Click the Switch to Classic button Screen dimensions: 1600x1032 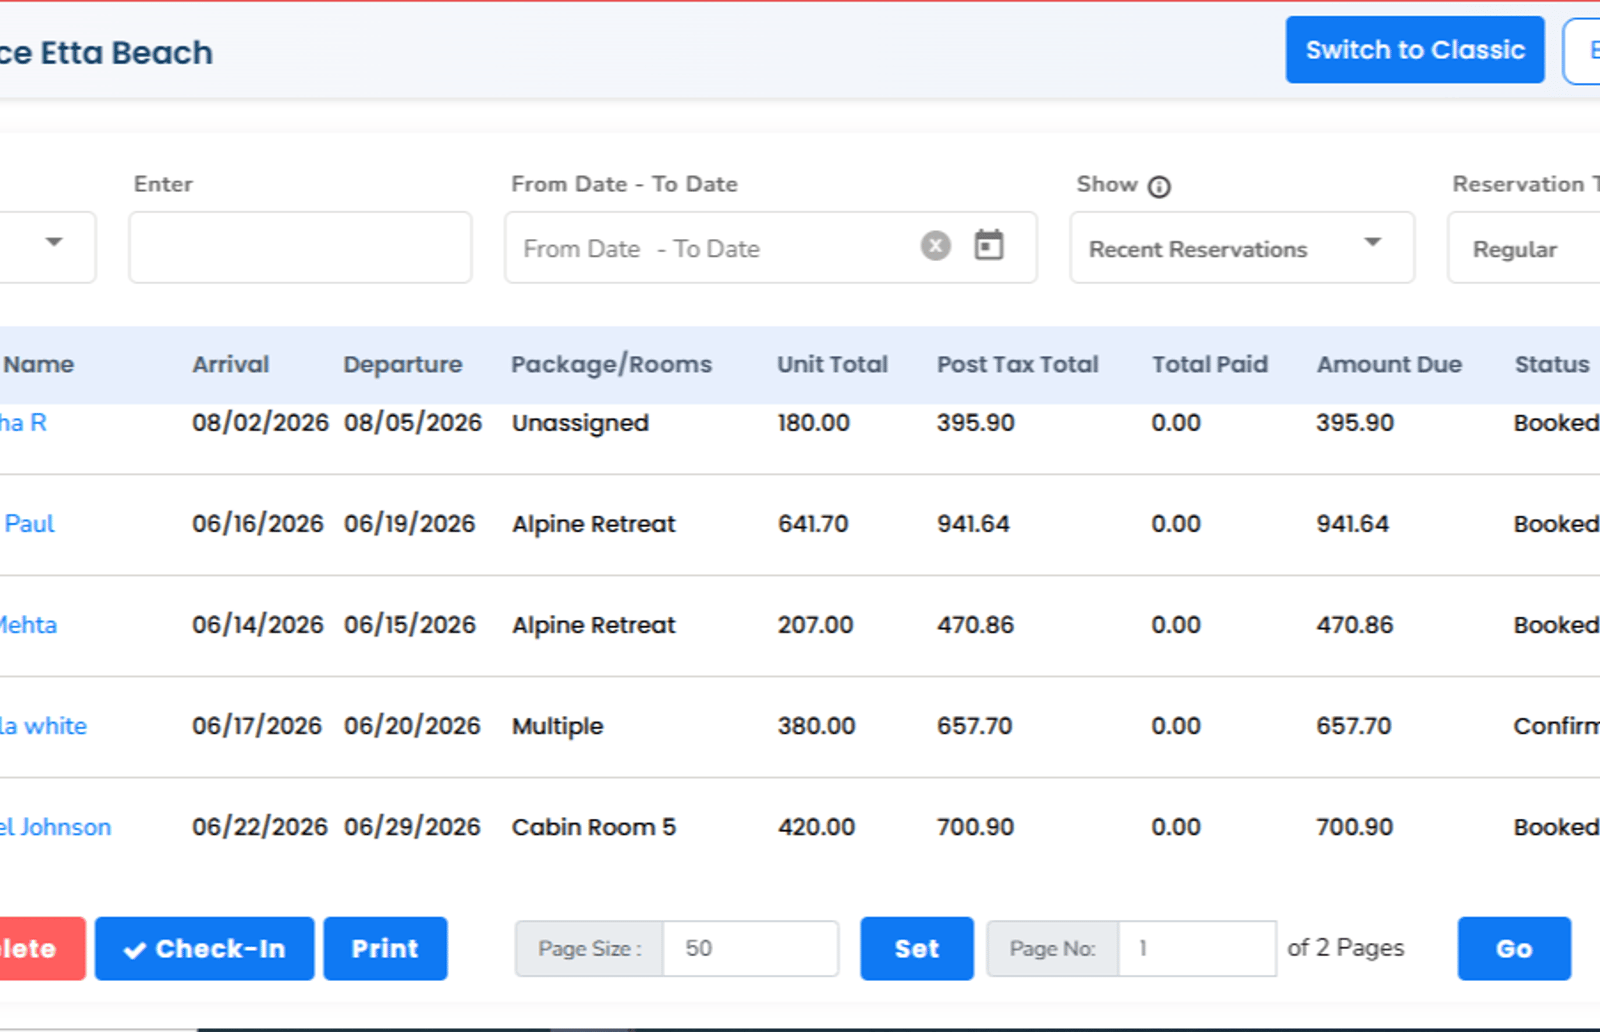pos(1414,50)
